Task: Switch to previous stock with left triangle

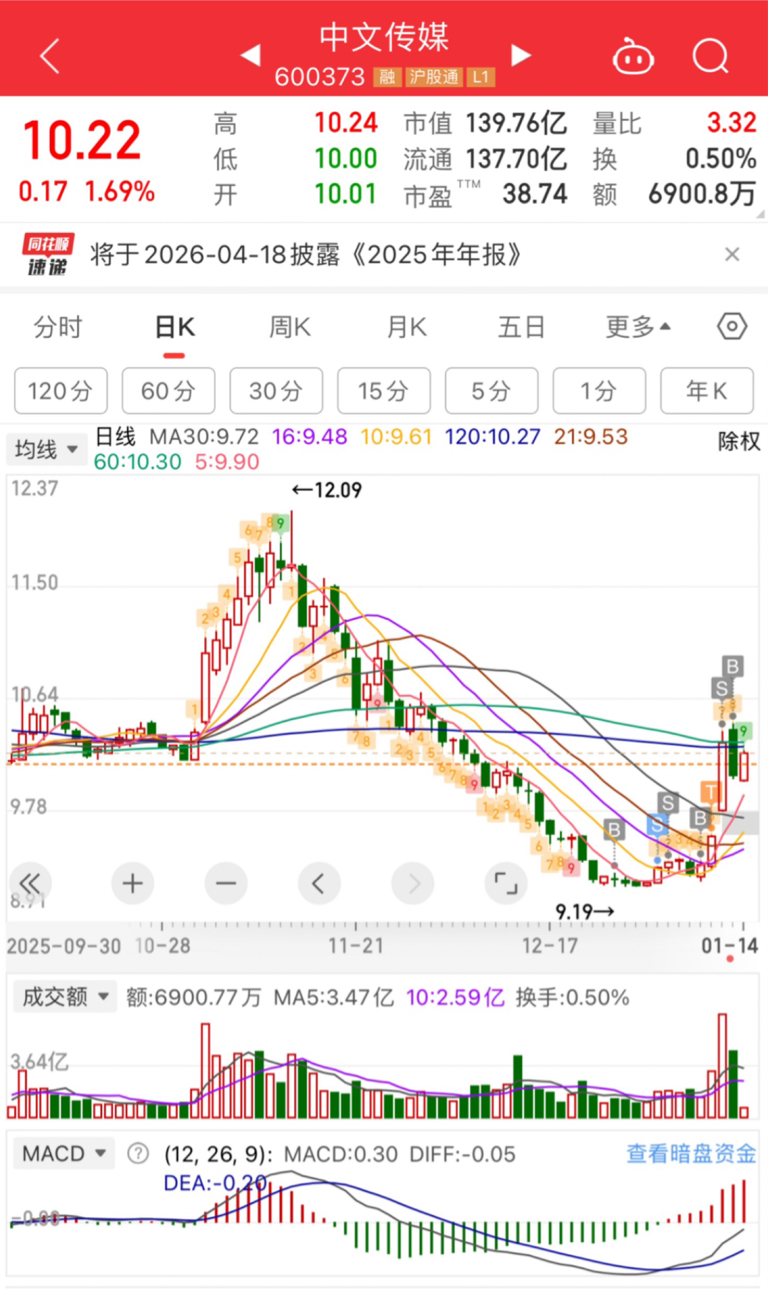Action: pos(250,55)
